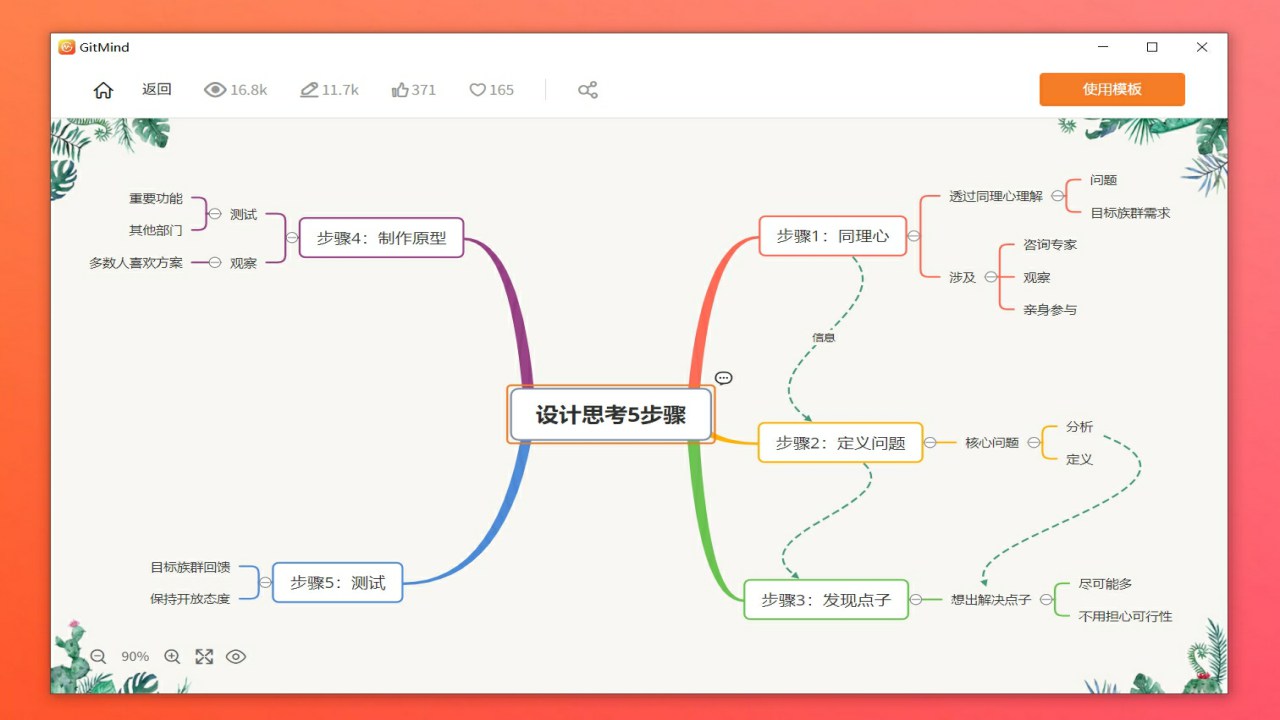Open the share icon
Image resolution: width=1280 pixels, height=720 pixels.
coord(588,90)
